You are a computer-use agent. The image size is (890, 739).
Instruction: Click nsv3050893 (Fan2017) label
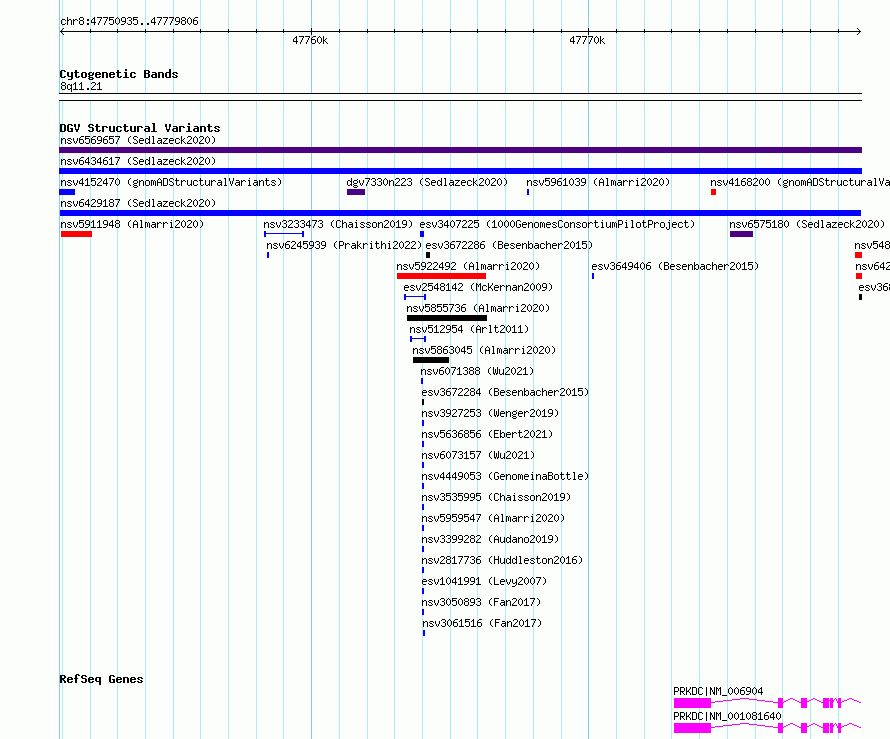click(x=481, y=602)
